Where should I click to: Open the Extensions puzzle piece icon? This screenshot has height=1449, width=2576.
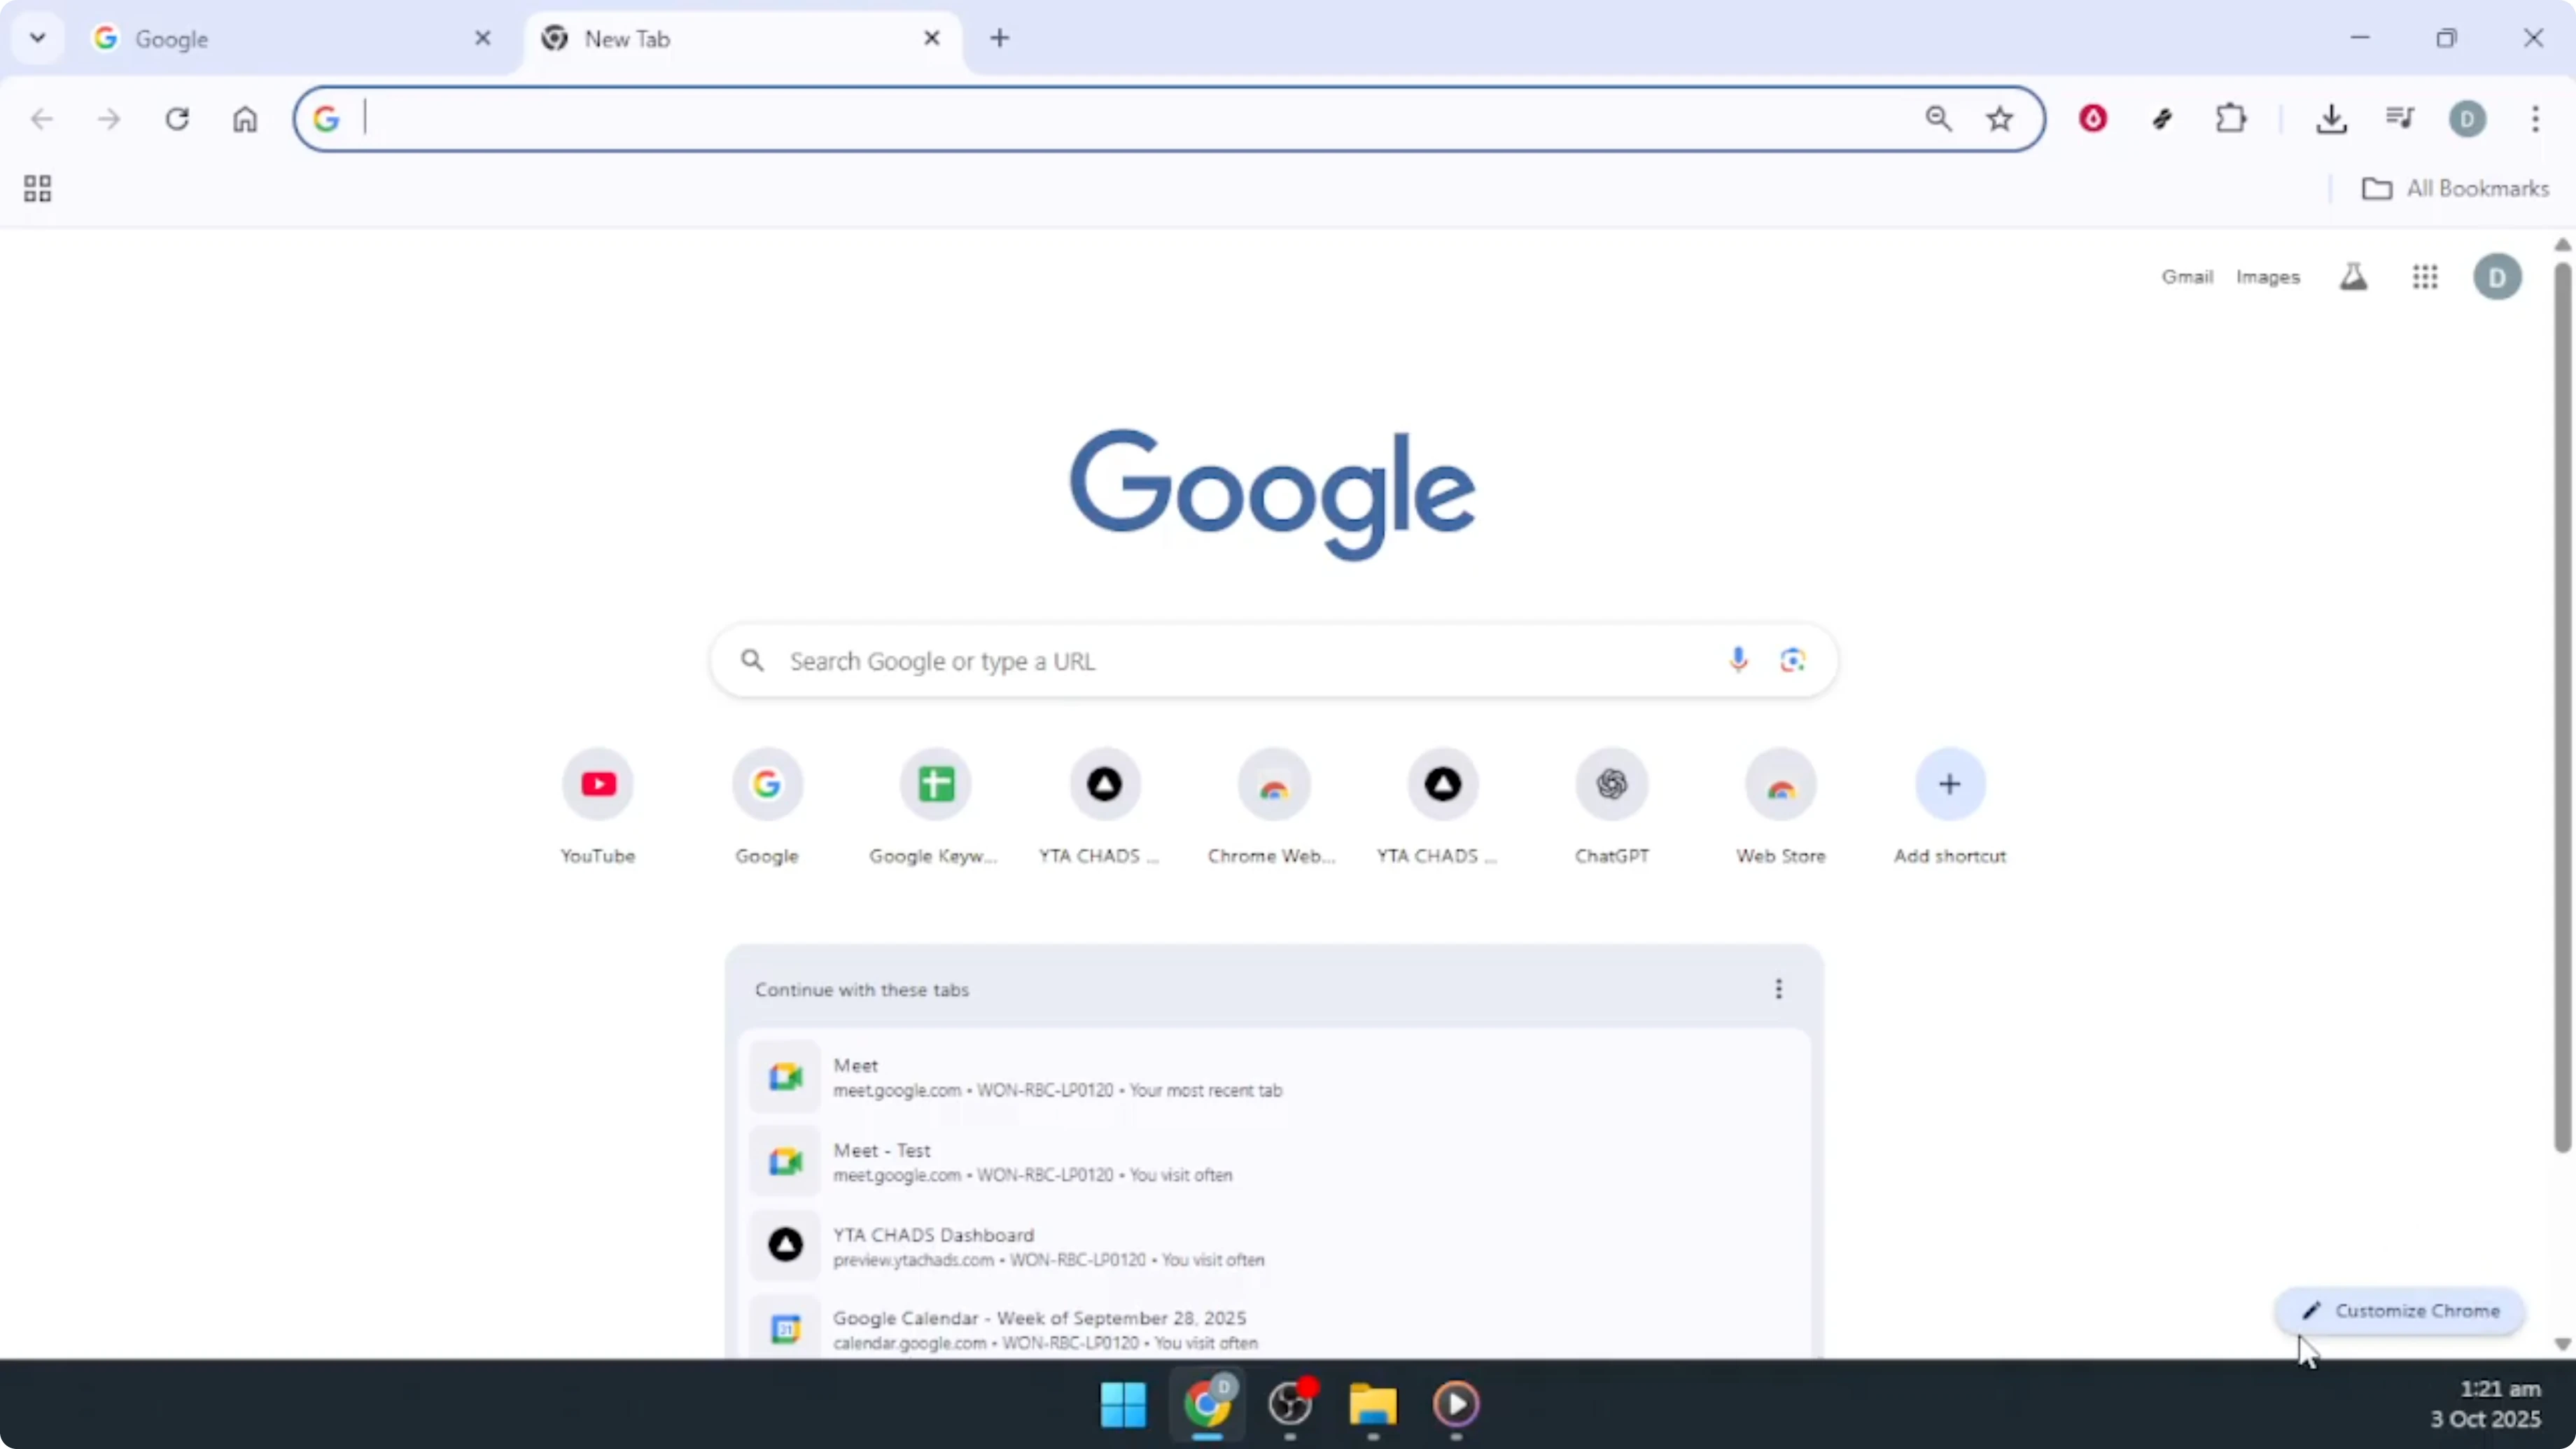(x=2232, y=118)
